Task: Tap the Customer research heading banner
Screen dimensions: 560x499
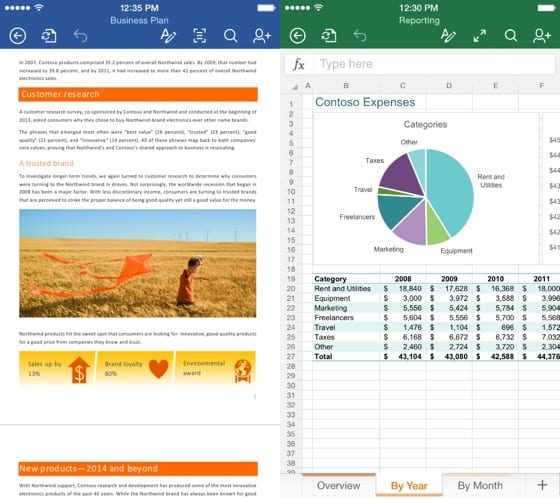Action: (138, 94)
